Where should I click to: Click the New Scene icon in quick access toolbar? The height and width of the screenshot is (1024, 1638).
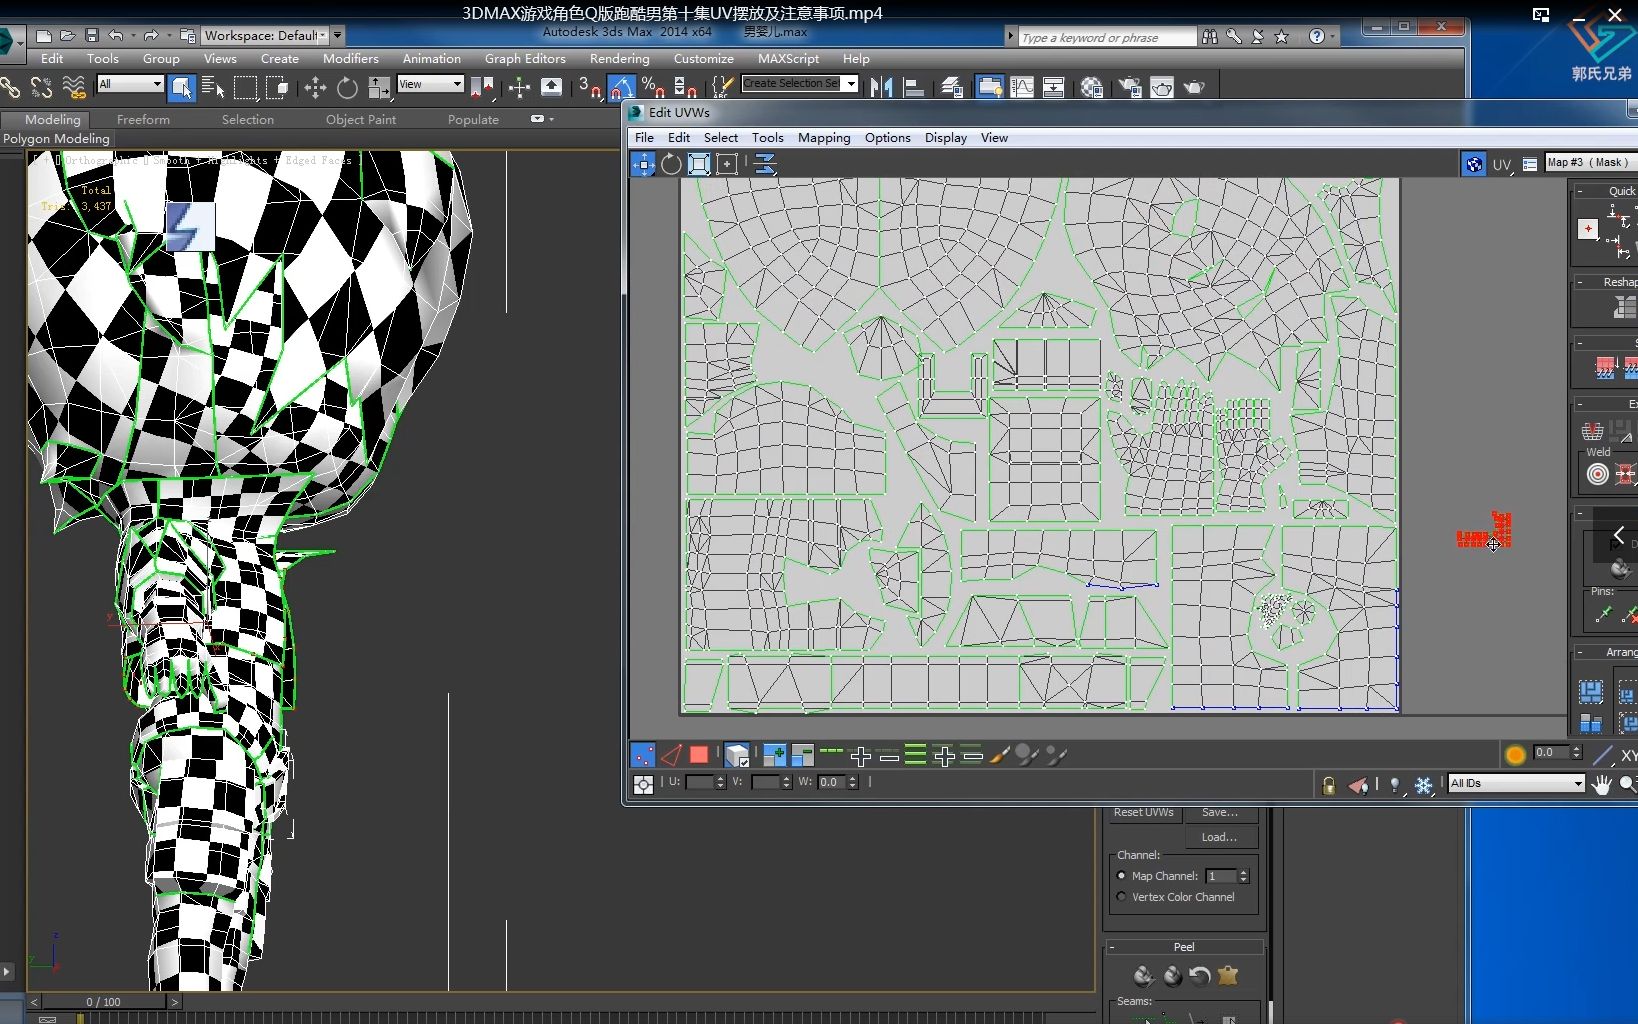[43, 36]
